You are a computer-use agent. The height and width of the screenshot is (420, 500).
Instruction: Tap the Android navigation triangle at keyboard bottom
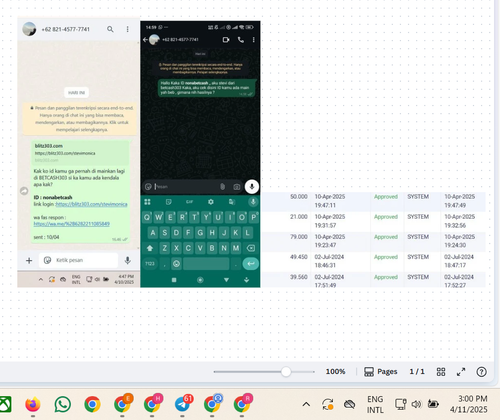[x=226, y=280]
